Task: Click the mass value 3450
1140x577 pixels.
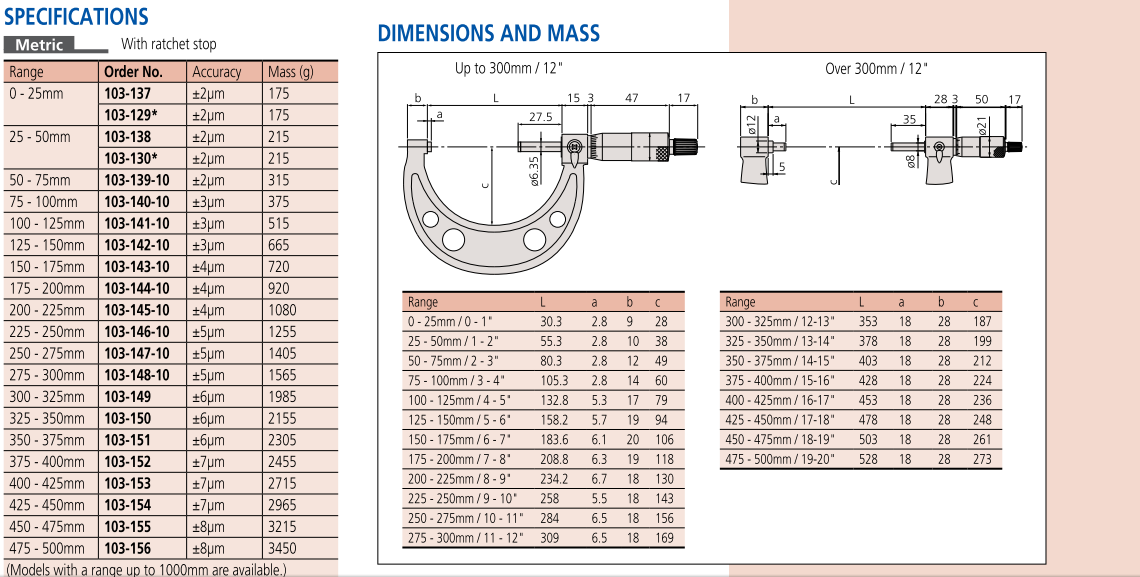Action: tap(283, 548)
